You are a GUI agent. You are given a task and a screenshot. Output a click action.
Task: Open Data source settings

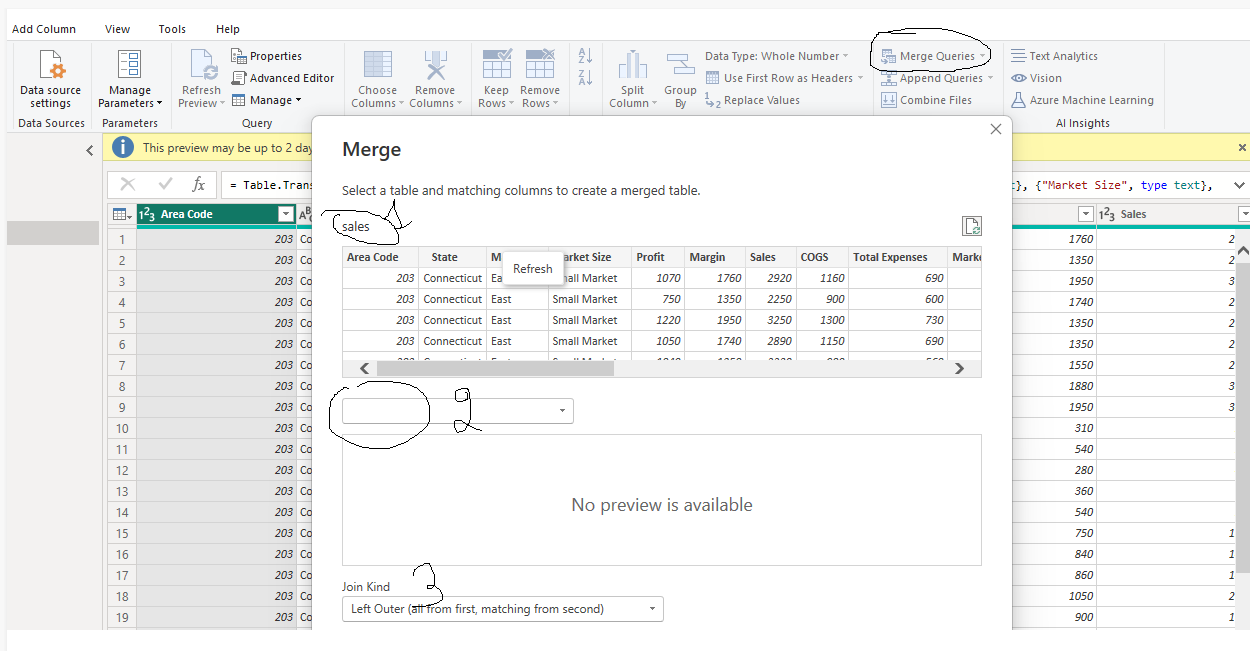click(x=51, y=79)
